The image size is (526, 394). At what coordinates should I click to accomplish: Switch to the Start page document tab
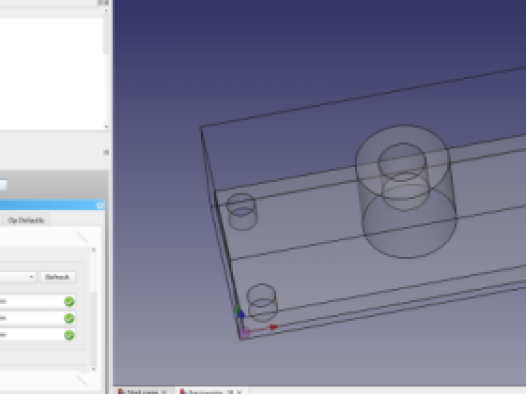143,392
